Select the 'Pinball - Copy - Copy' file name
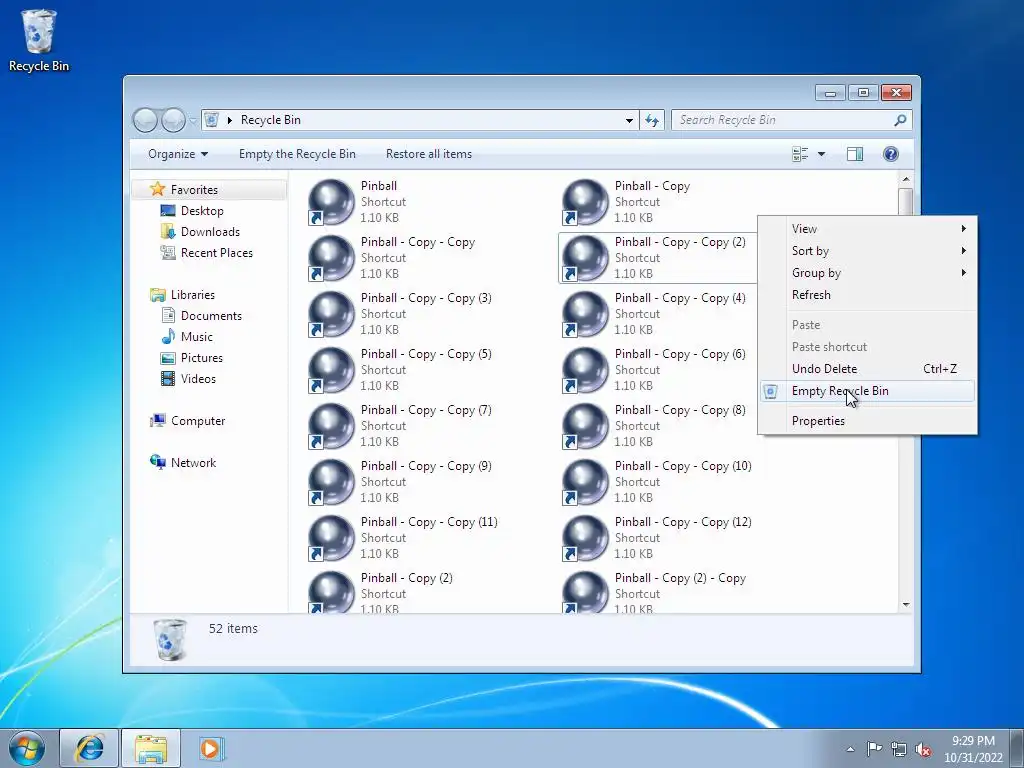Screen dimensions: 1024x768 pyautogui.click(x=418, y=242)
